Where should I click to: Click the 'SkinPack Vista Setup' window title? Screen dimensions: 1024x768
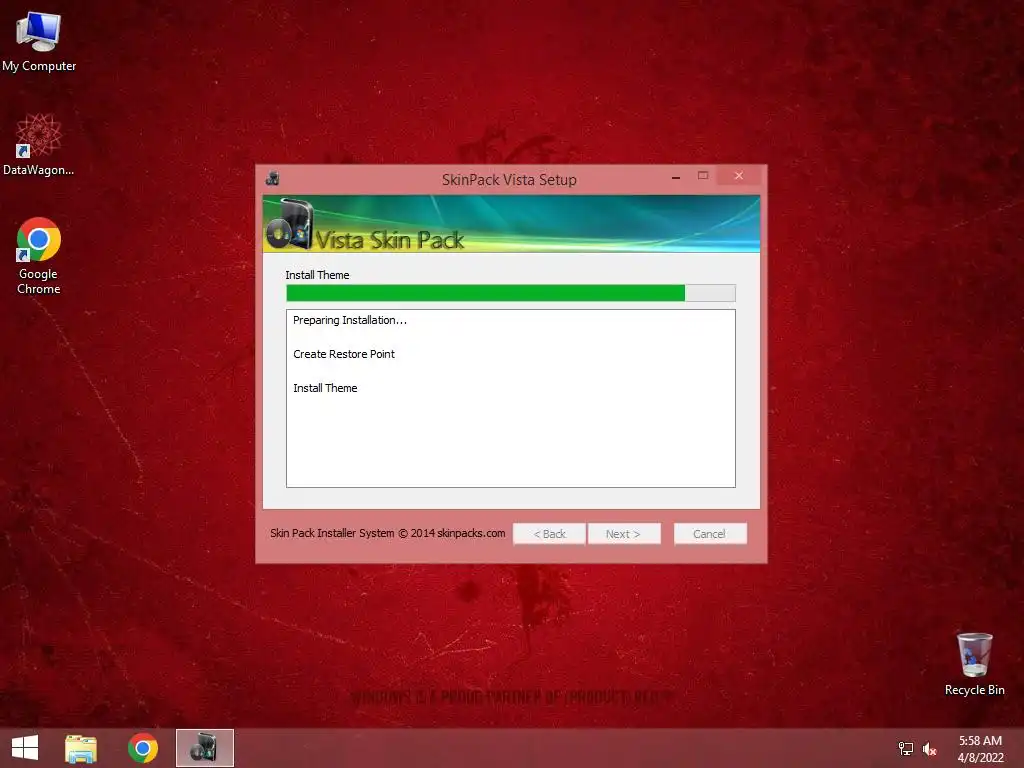pyautogui.click(x=509, y=180)
